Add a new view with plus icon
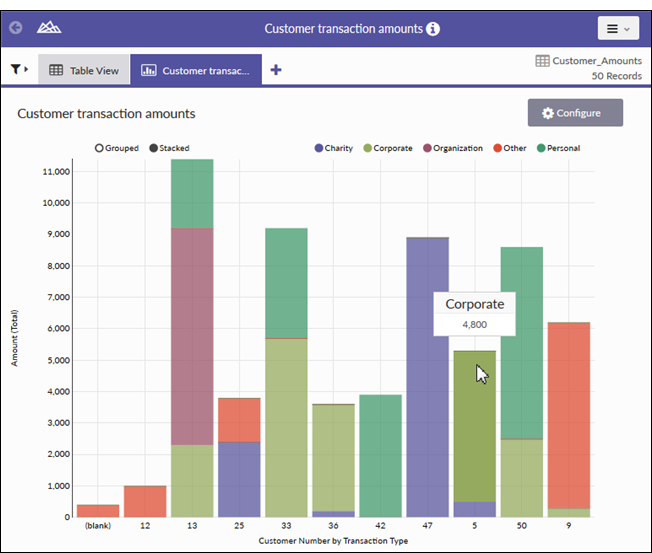The width and height of the screenshot is (652, 553). click(x=276, y=70)
